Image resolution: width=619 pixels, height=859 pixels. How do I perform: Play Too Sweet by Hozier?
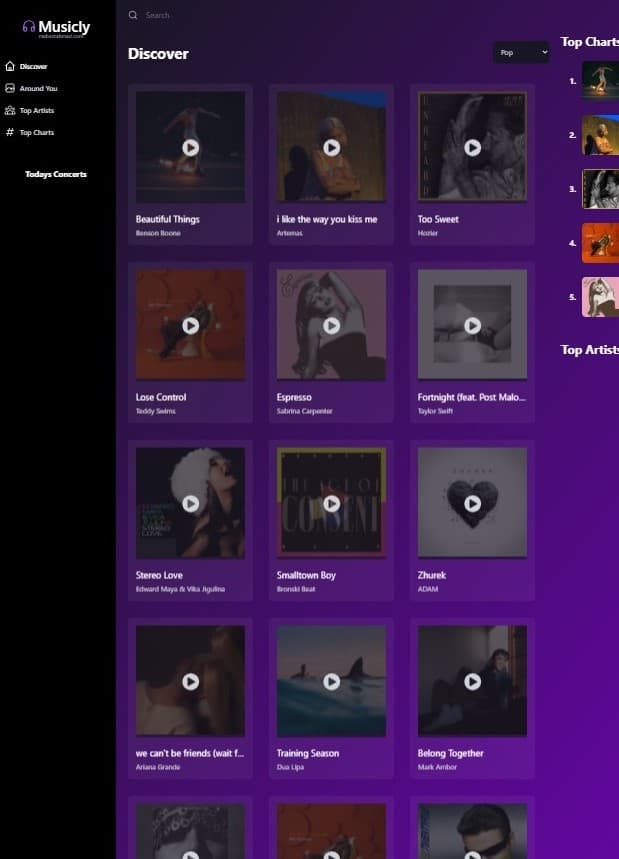[x=472, y=147]
